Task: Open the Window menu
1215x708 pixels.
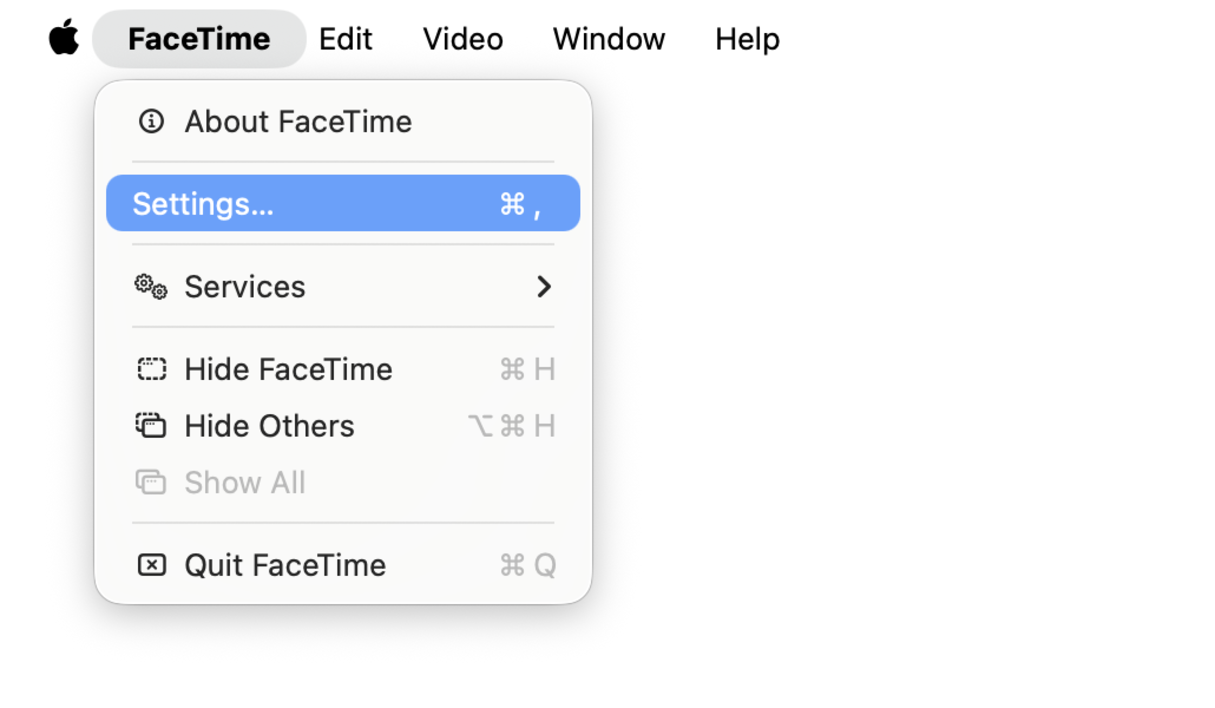Action: click(x=609, y=39)
